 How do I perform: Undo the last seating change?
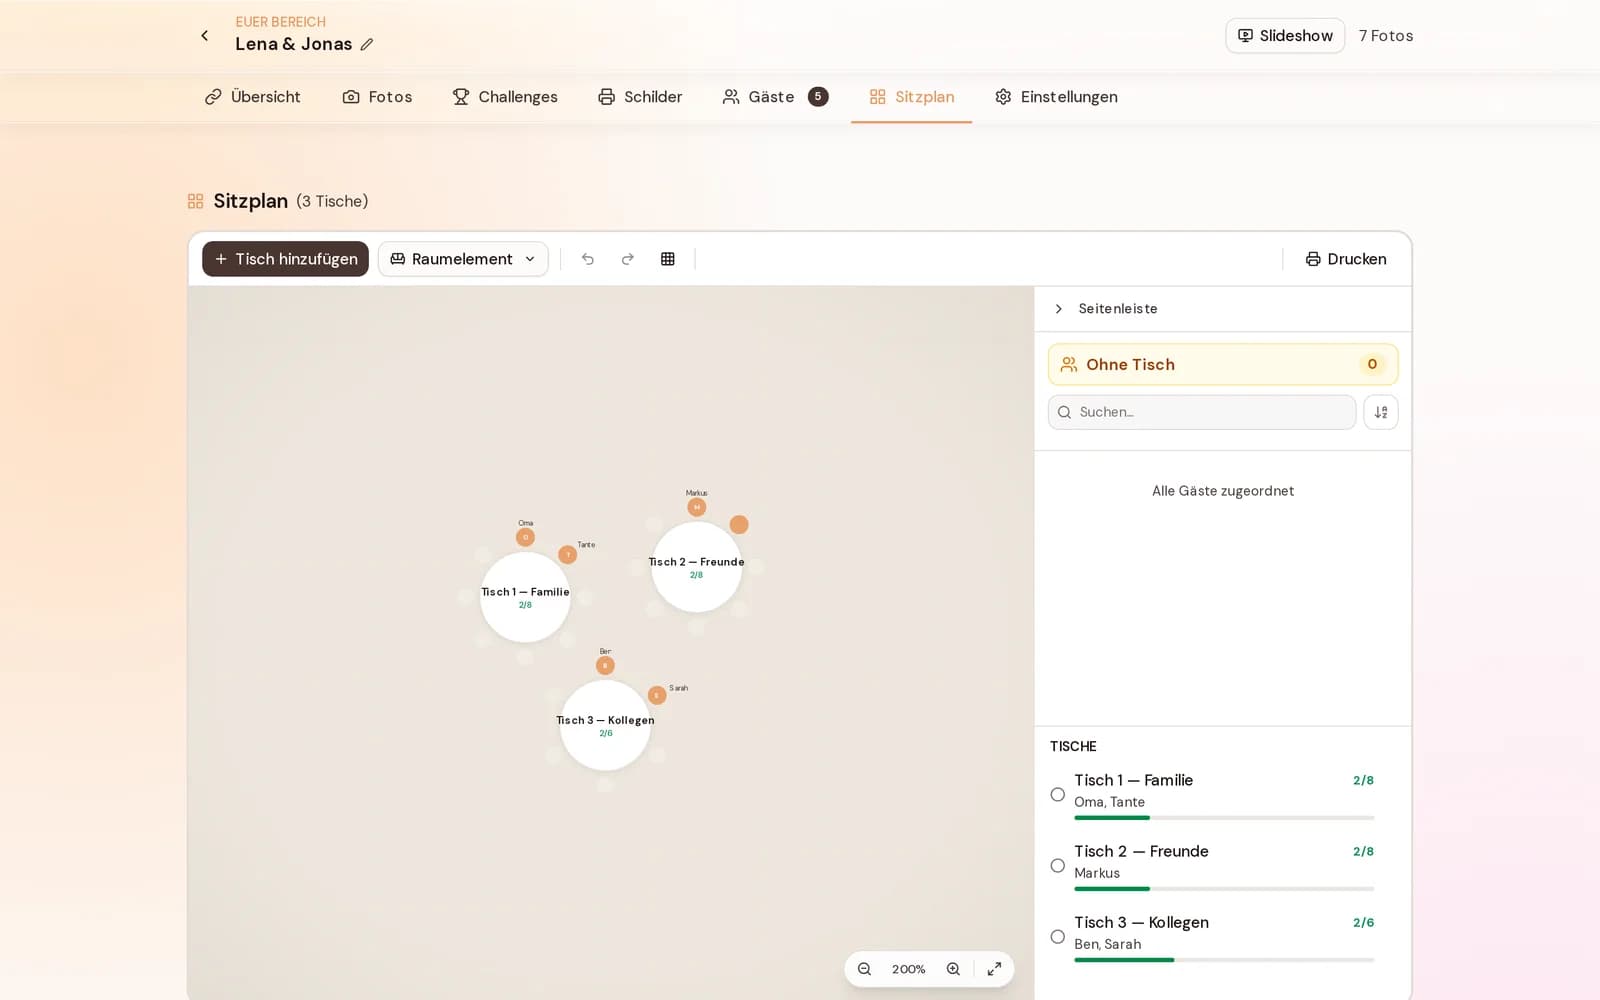[588, 259]
